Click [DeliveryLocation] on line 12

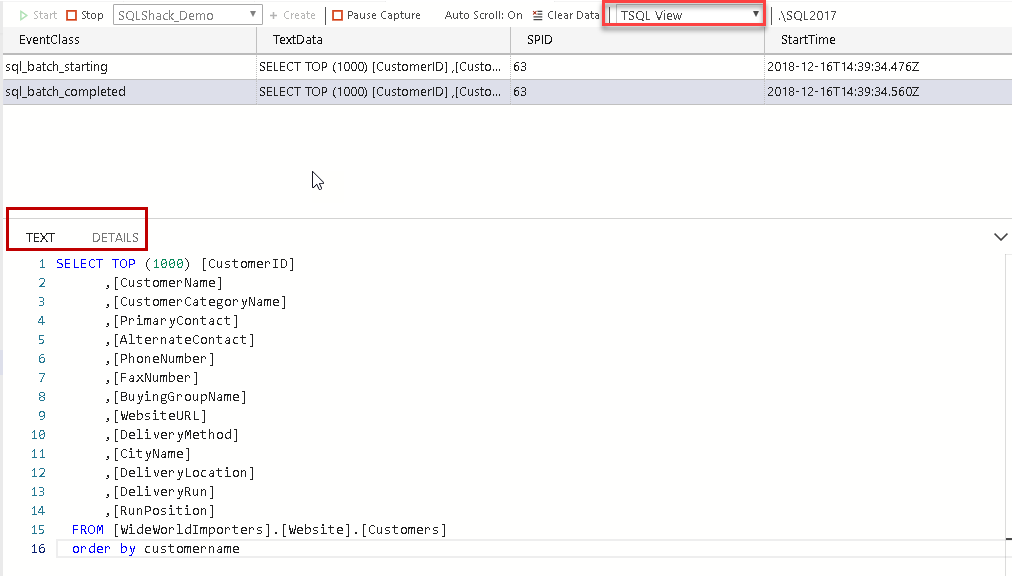tap(184, 473)
